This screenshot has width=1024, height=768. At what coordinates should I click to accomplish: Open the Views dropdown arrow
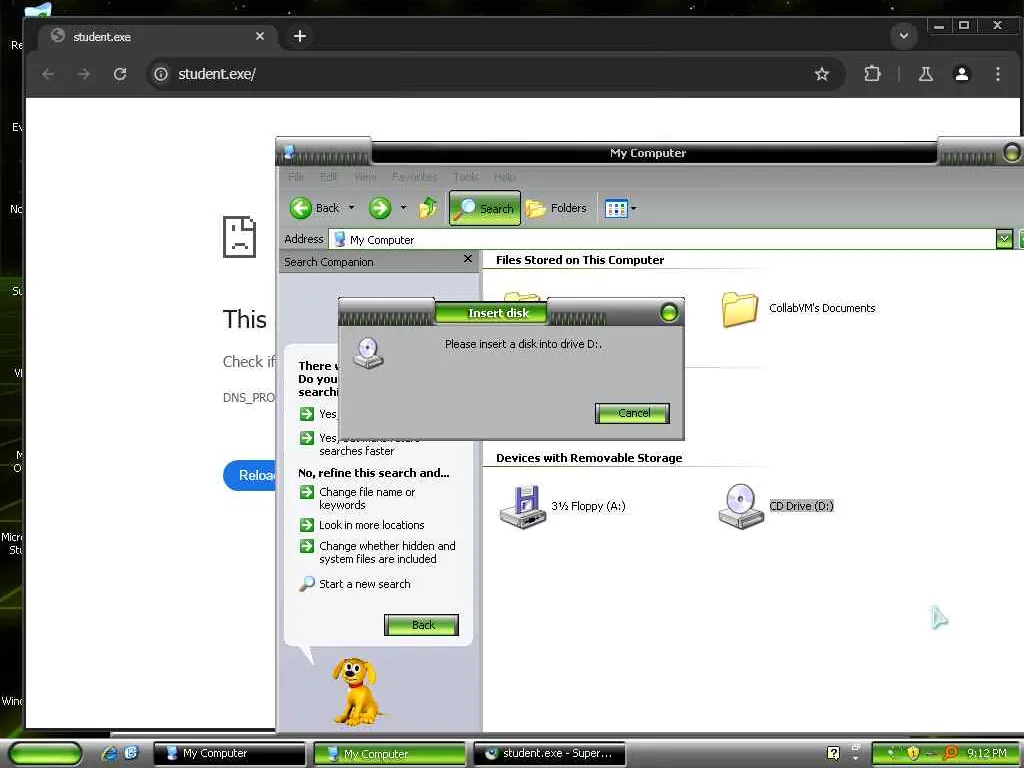tap(633, 209)
